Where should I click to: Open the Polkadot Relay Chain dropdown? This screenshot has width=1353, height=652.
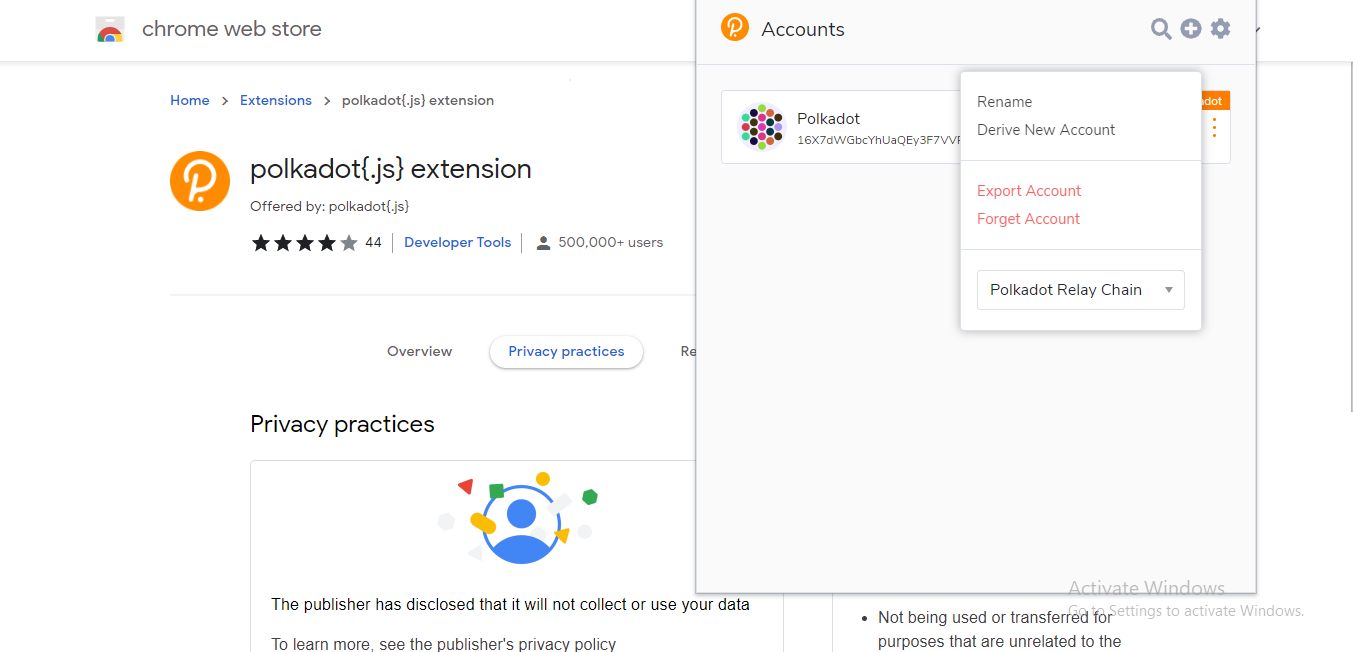[1081, 290]
